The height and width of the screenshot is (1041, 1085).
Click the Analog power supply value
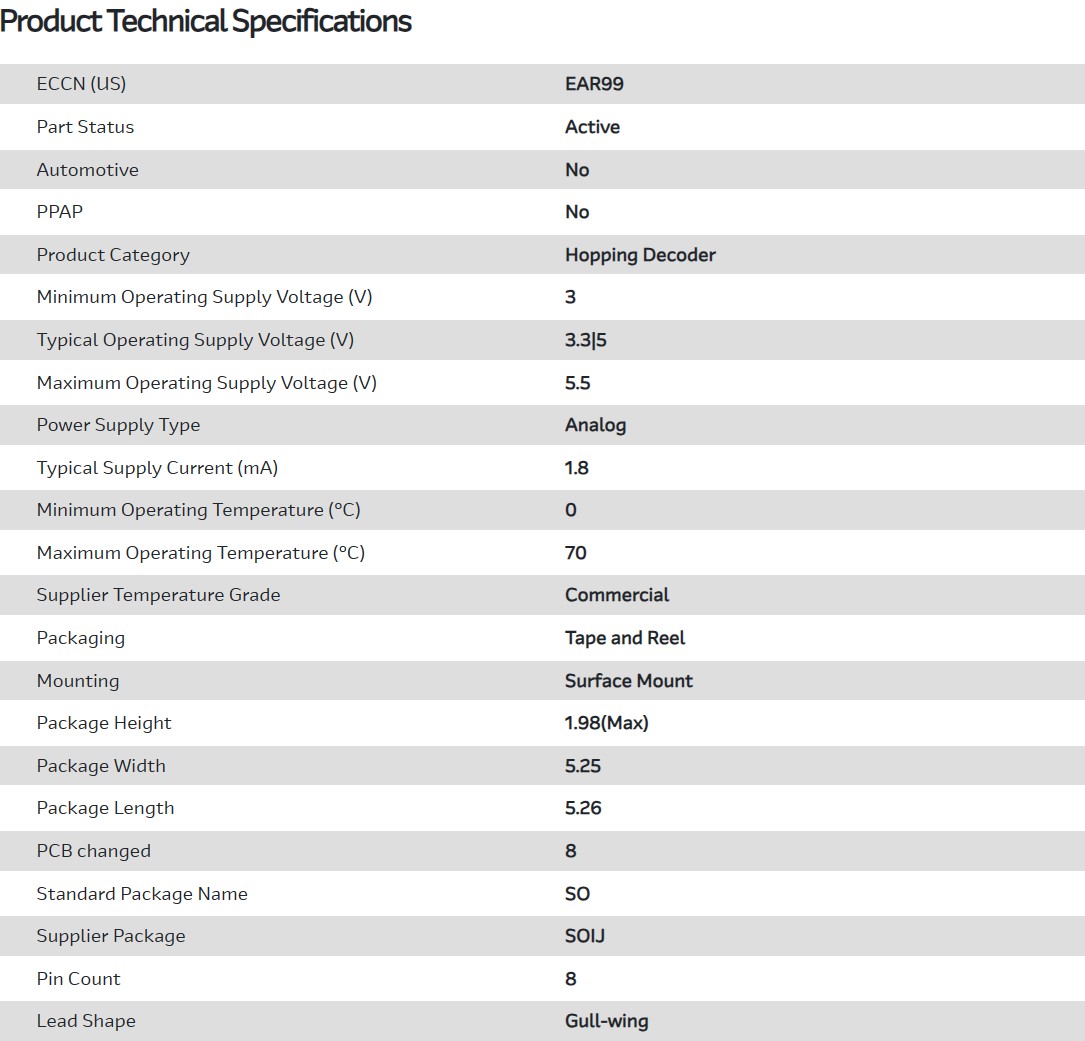[x=595, y=425]
